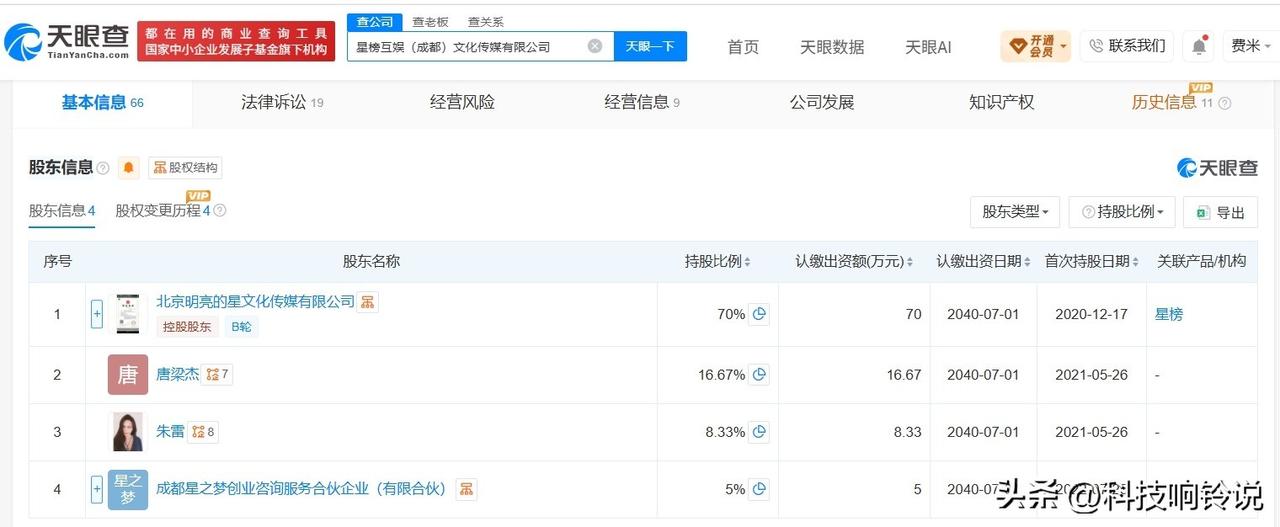Viewport: 1280px width, 527px height.
Task: Click the shareholder alert bell icon
Action: coord(128,168)
